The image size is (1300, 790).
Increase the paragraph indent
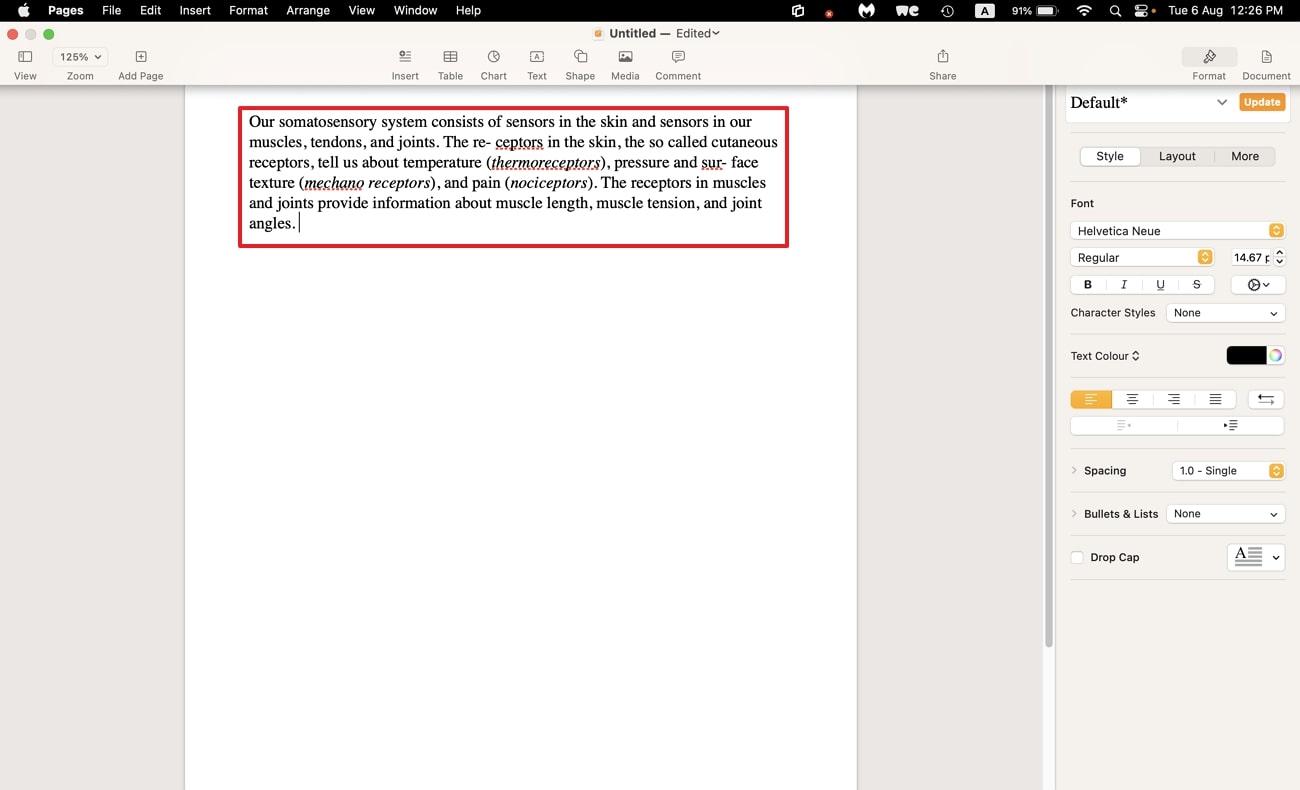tap(1230, 425)
